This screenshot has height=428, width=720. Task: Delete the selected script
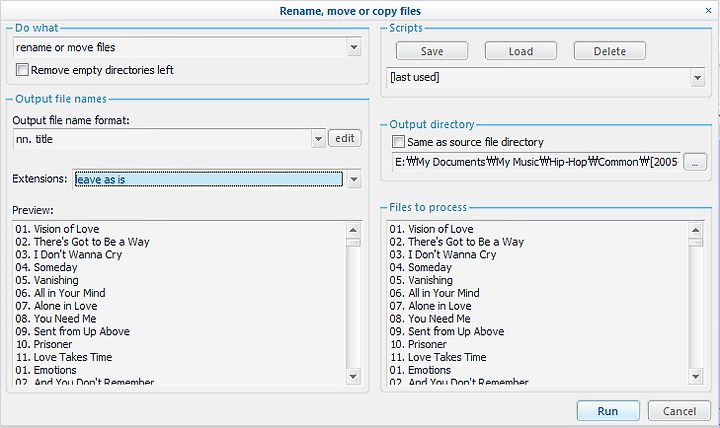tap(610, 51)
